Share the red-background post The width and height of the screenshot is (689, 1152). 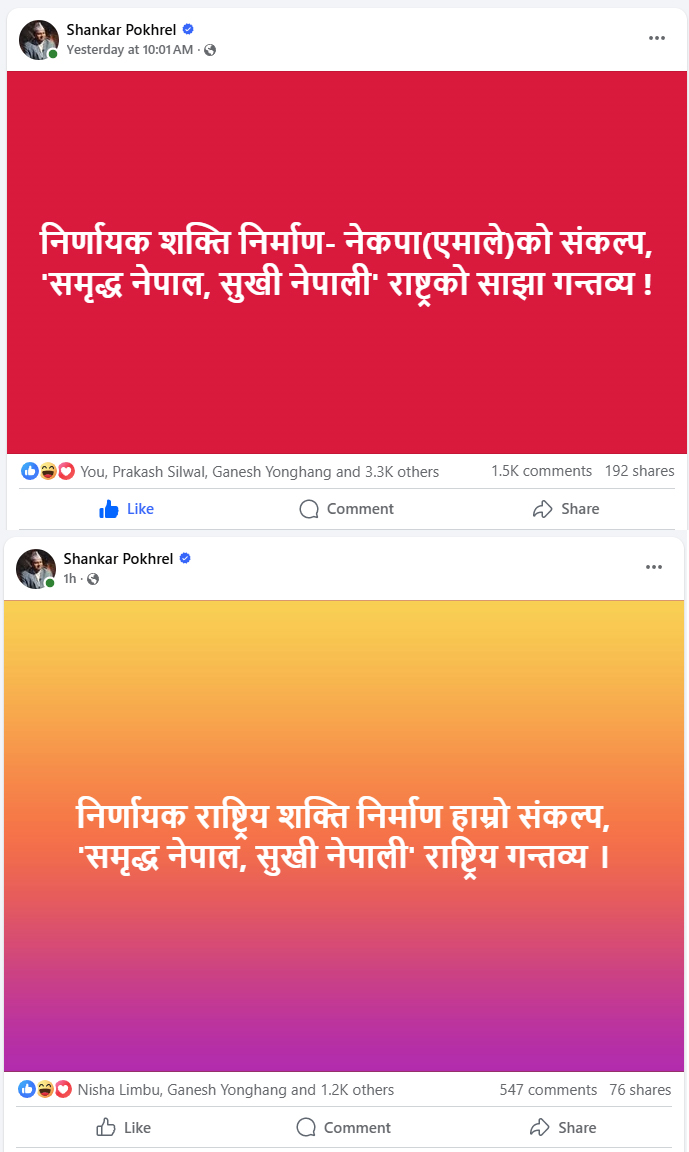566,509
